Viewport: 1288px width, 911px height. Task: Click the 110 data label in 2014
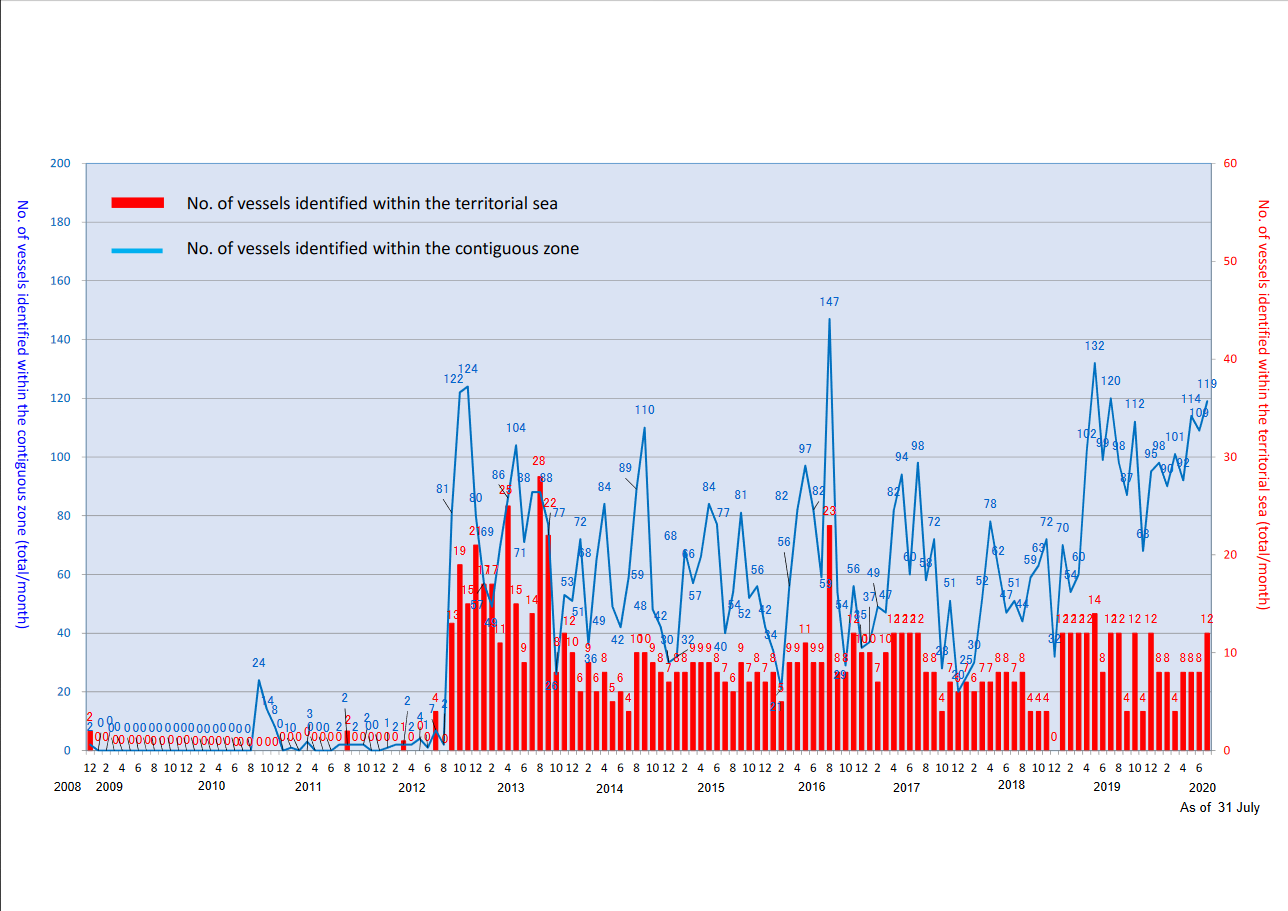(x=644, y=410)
